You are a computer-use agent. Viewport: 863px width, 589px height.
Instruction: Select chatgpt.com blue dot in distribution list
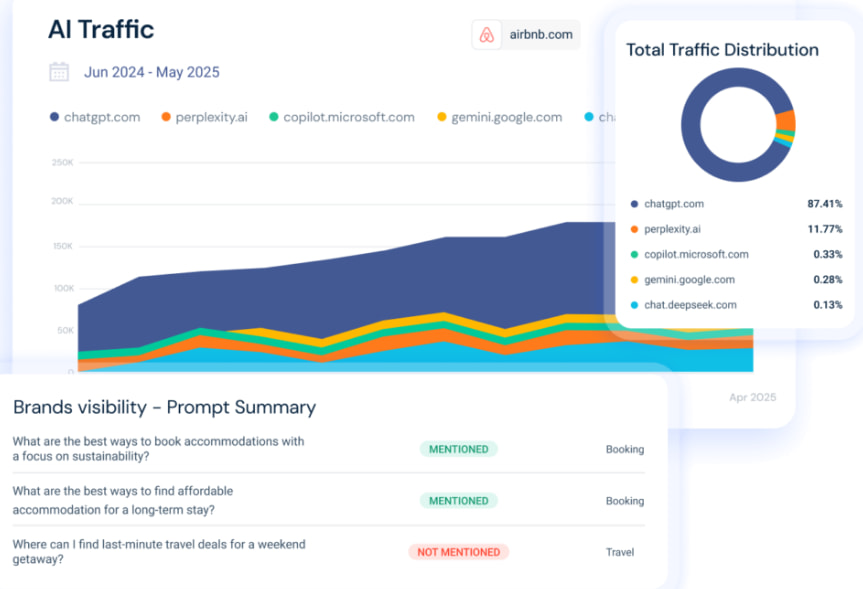634,204
